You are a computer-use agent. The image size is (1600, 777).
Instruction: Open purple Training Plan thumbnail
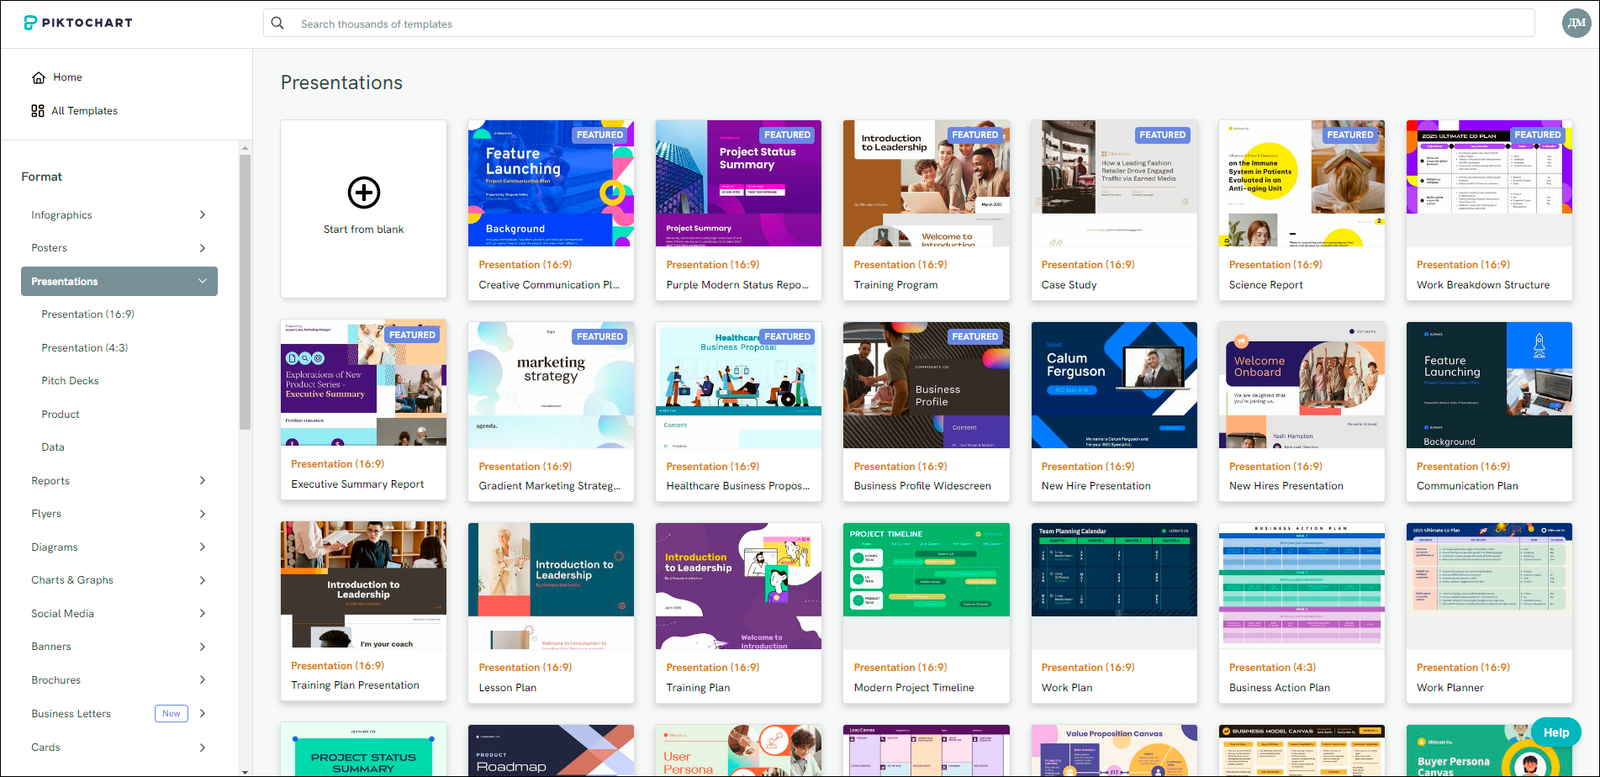[x=739, y=586]
